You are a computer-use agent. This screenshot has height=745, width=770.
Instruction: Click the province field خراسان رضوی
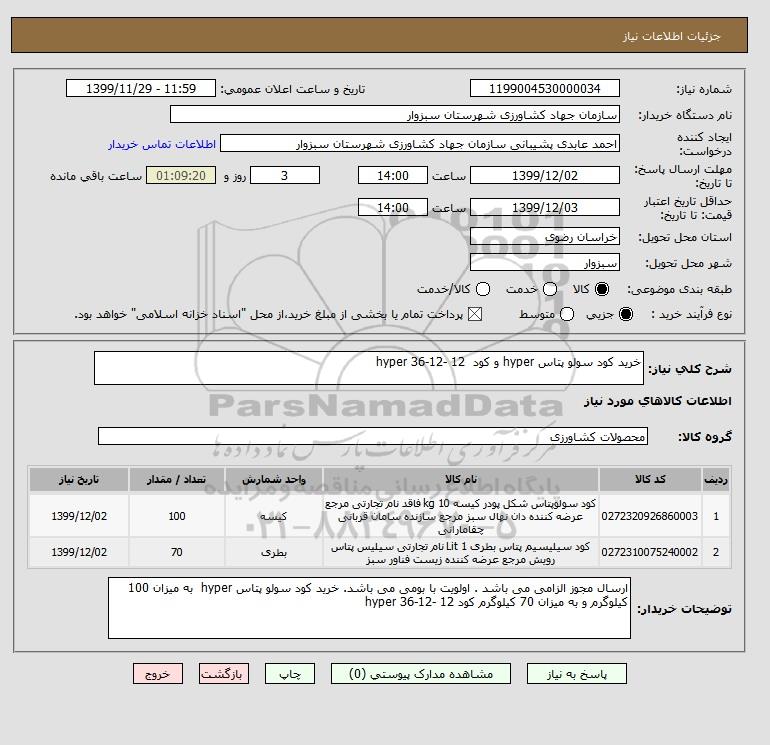[x=545, y=237]
